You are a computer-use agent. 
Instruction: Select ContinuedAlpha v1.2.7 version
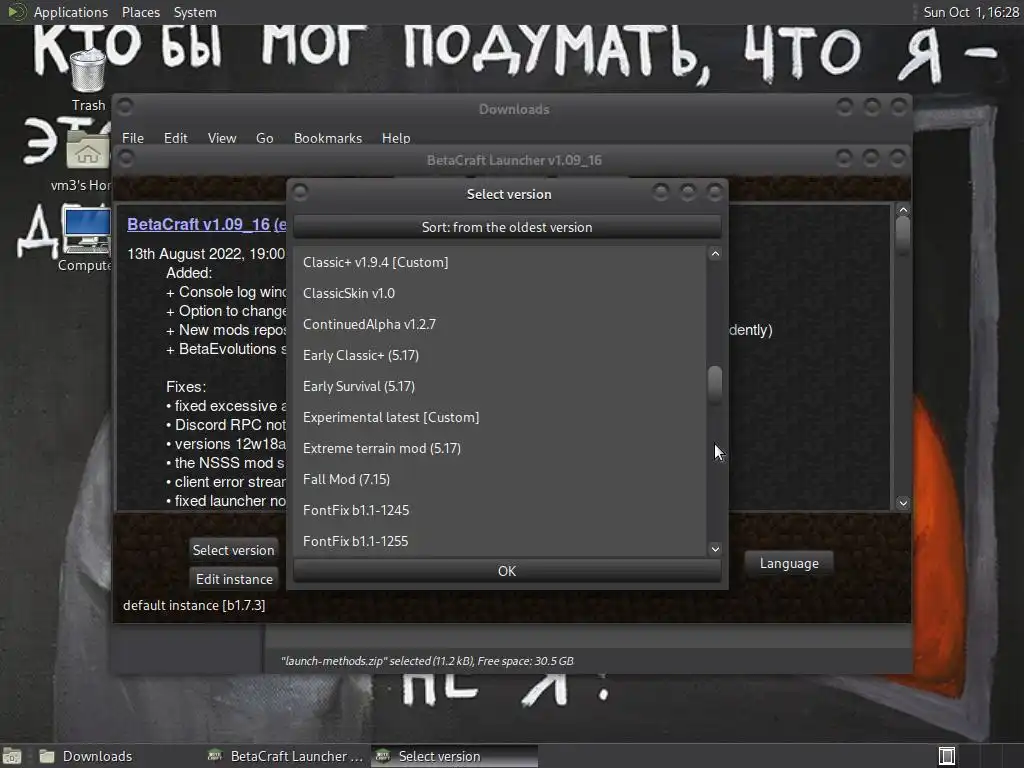500,324
